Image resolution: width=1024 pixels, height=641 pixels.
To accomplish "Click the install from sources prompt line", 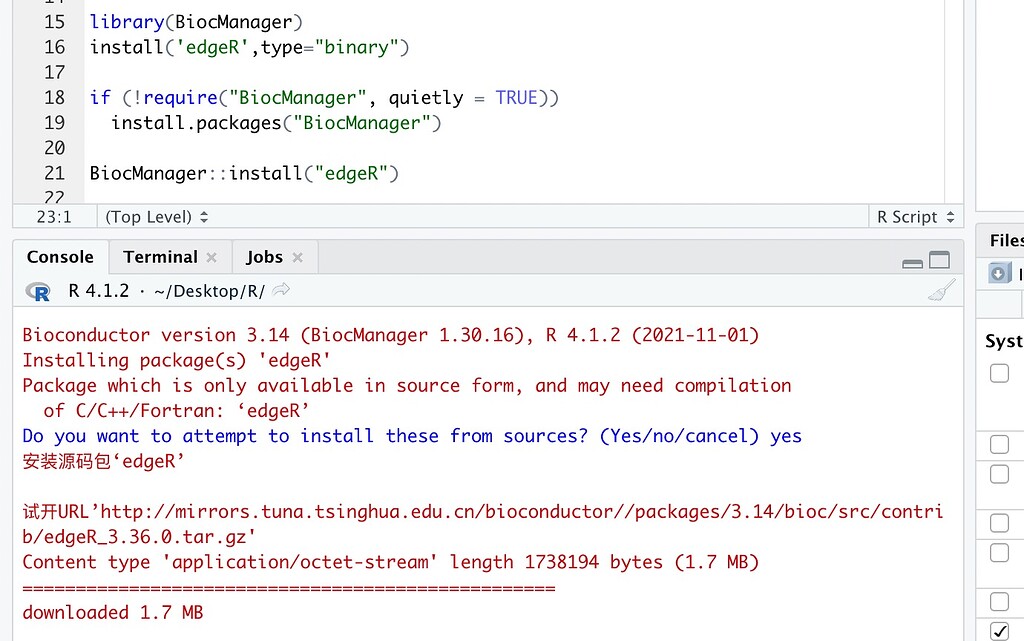I will tap(412, 436).
